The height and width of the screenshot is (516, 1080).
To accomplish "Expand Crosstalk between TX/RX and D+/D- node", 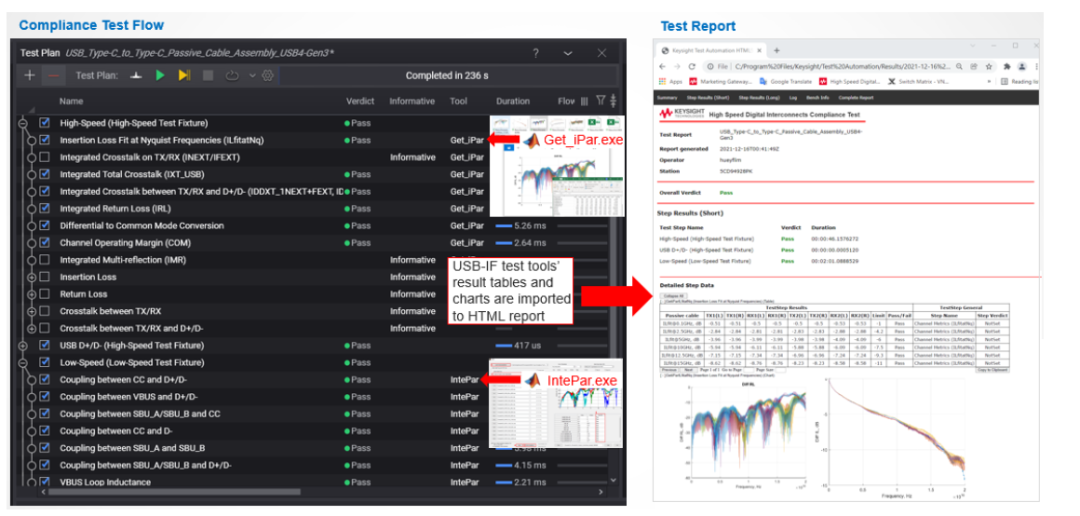I will pos(32,328).
